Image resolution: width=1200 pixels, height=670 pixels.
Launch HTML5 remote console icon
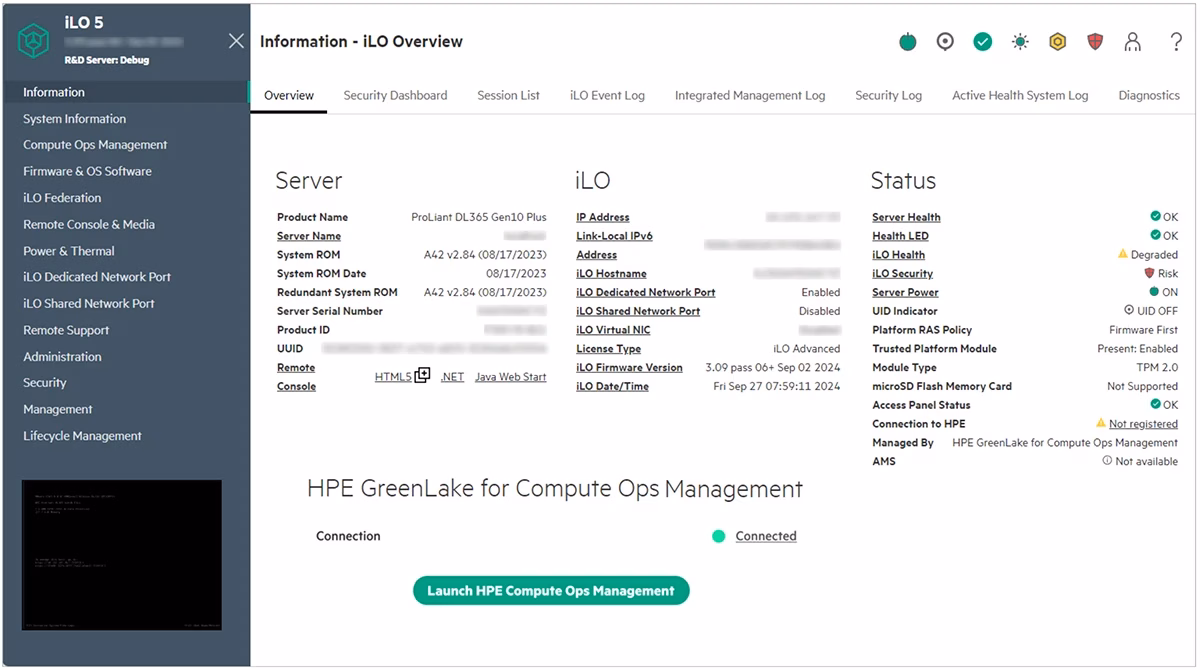422,375
